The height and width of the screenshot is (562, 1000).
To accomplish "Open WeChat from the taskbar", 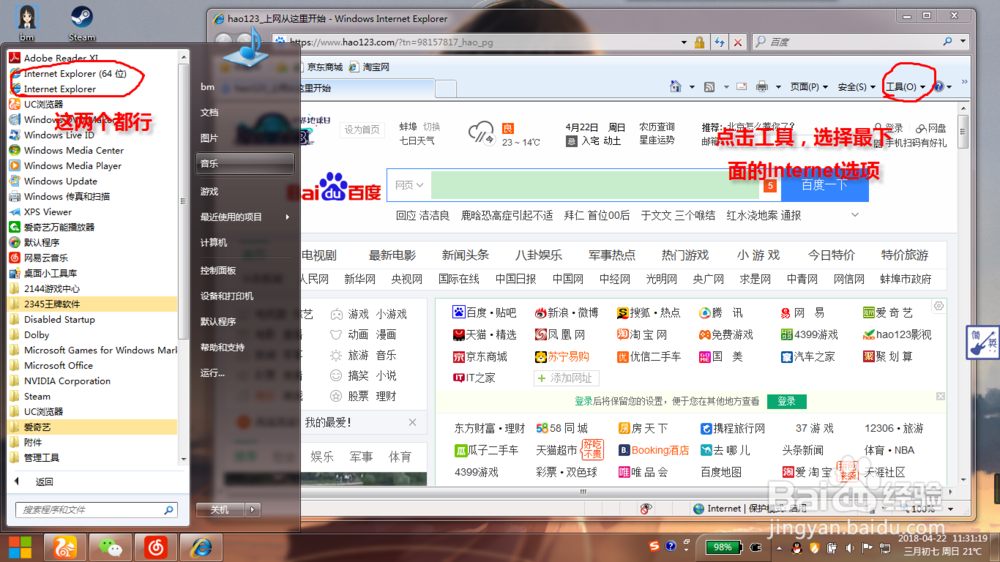I will coord(110,547).
